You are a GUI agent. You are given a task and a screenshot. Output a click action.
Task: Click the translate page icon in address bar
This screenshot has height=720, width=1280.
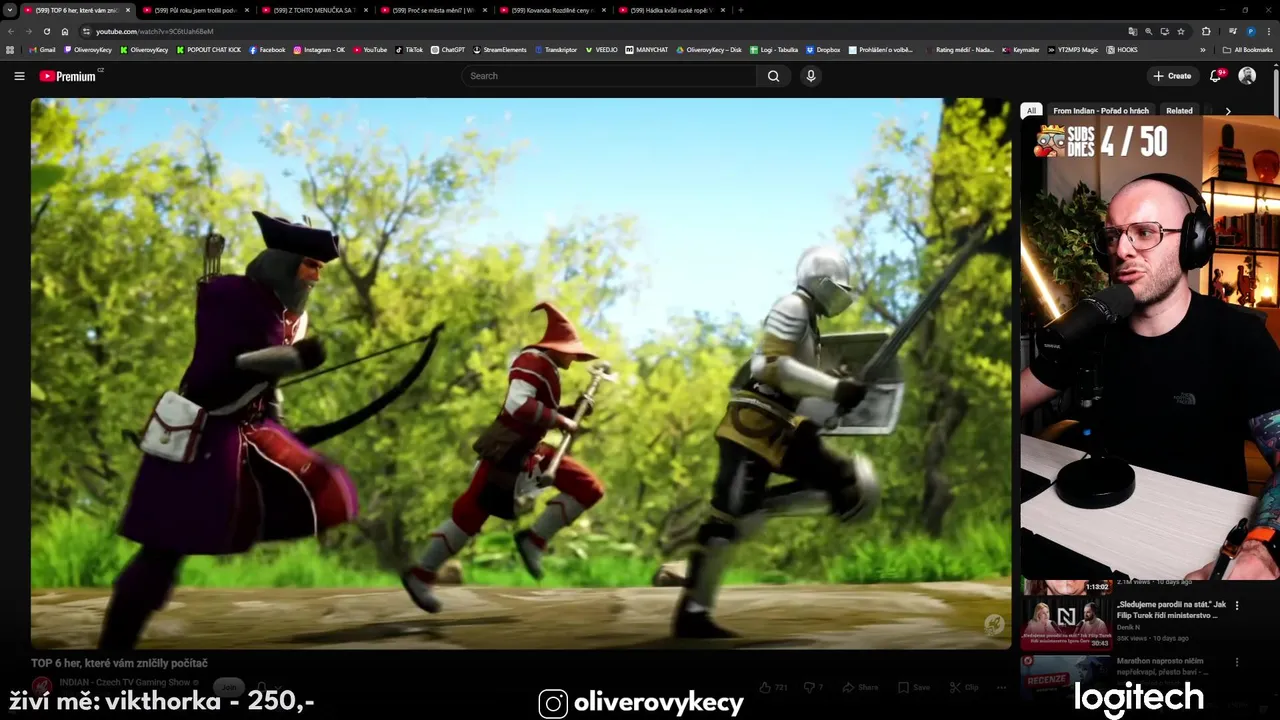pyautogui.click(x=1133, y=31)
